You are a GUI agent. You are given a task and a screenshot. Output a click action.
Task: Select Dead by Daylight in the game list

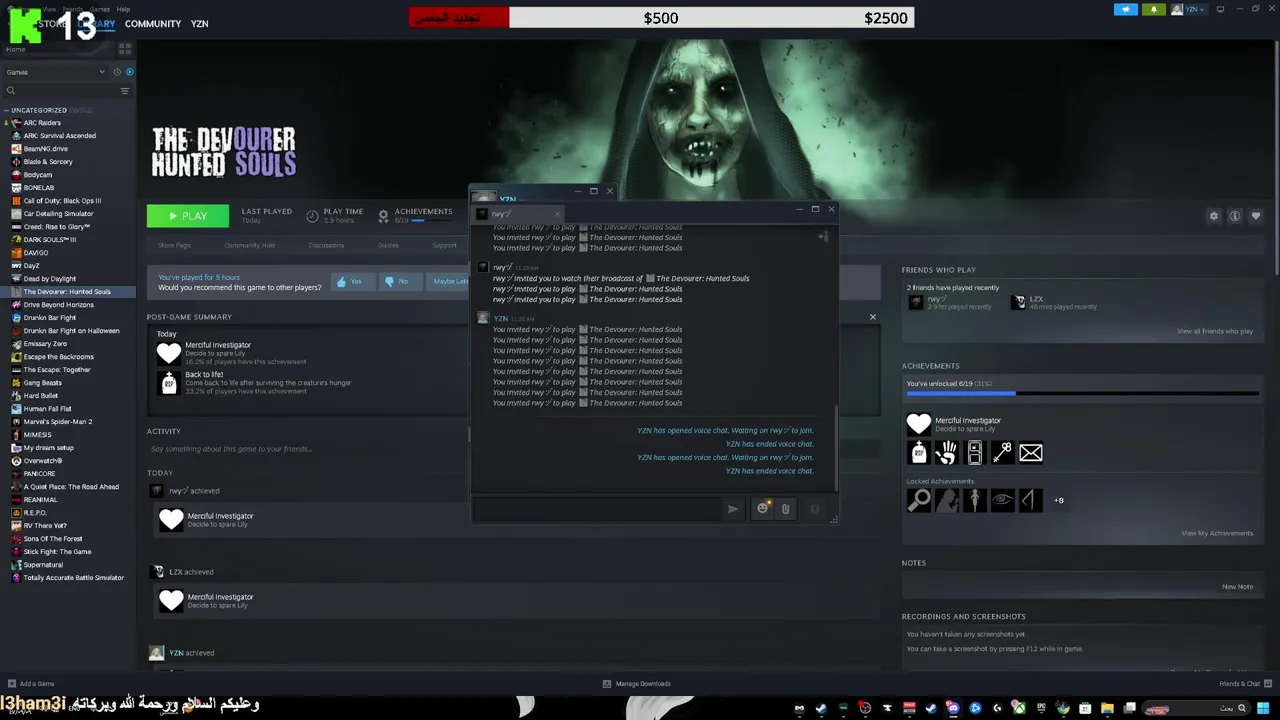[x=50, y=279]
